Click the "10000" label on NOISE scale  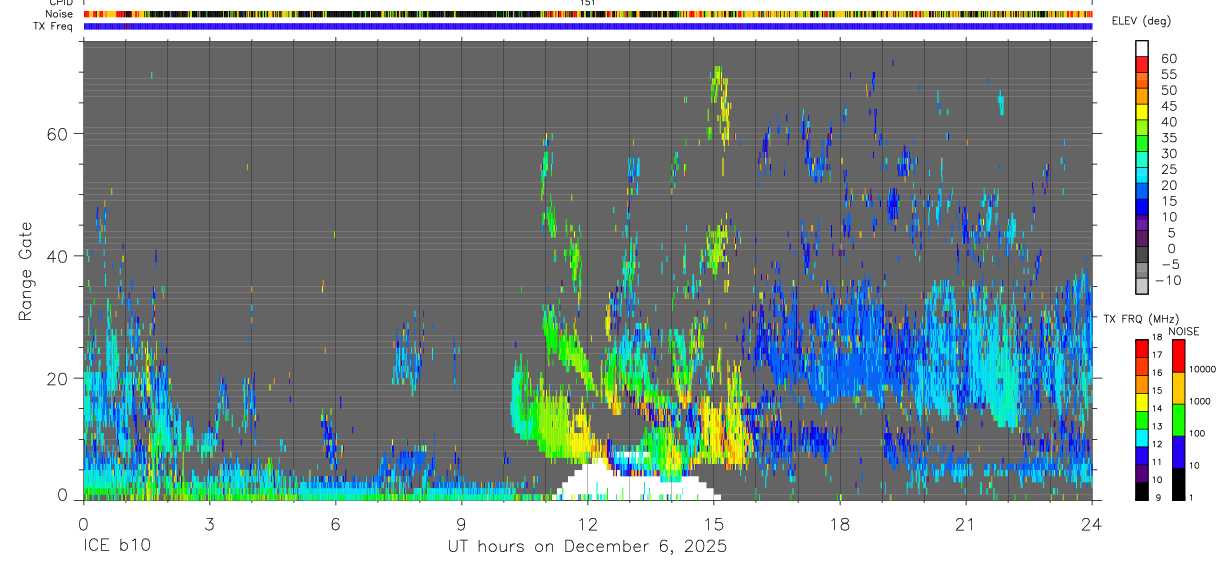pos(1202,370)
